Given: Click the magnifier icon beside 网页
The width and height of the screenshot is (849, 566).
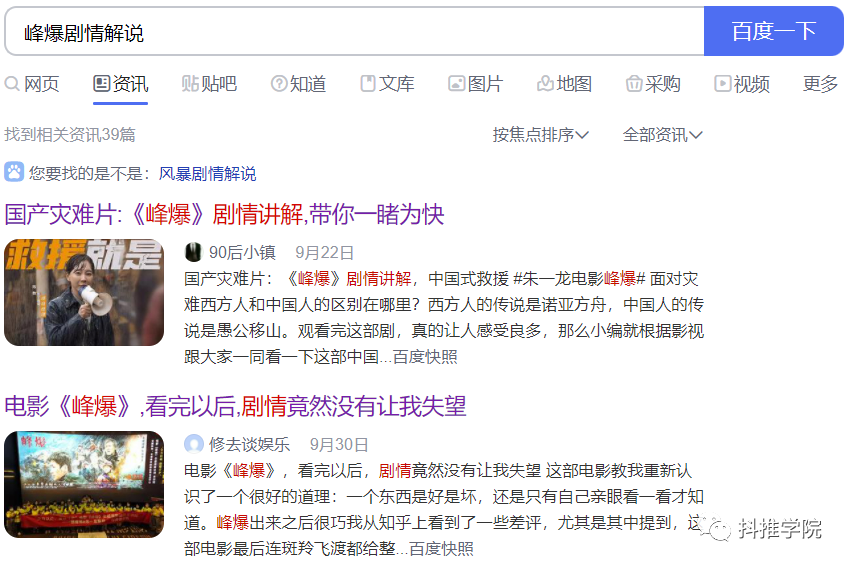Looking at the screenshot, I should 12,84.
